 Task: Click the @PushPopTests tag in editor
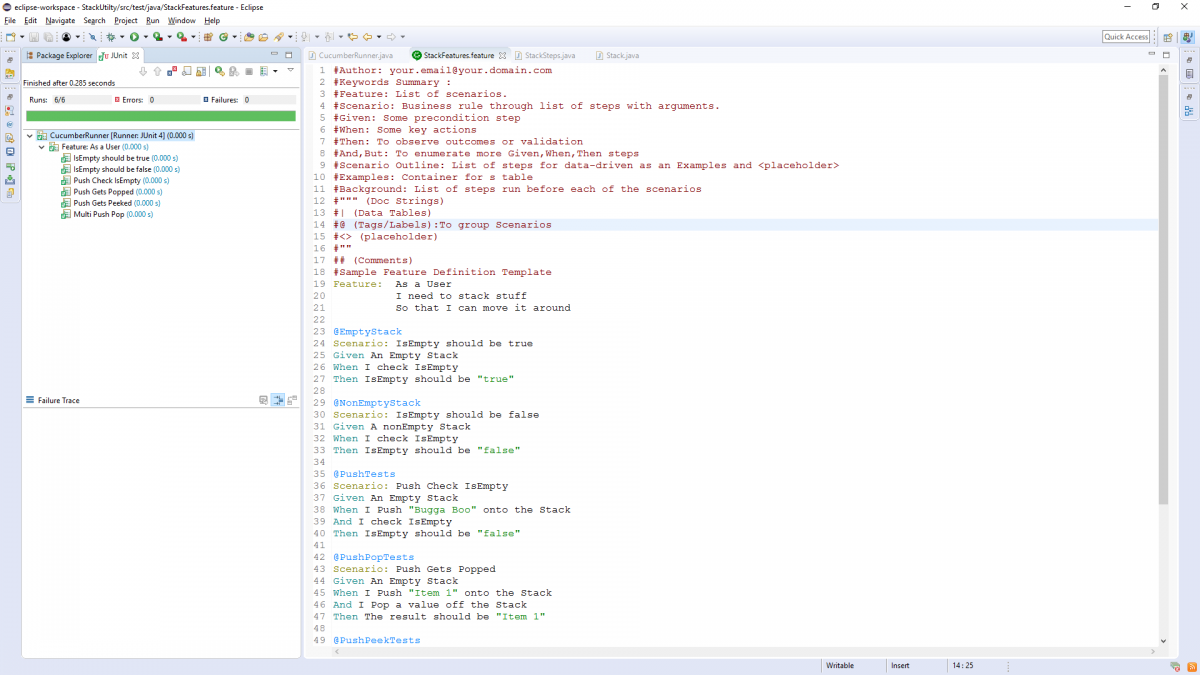pos(373,557)
